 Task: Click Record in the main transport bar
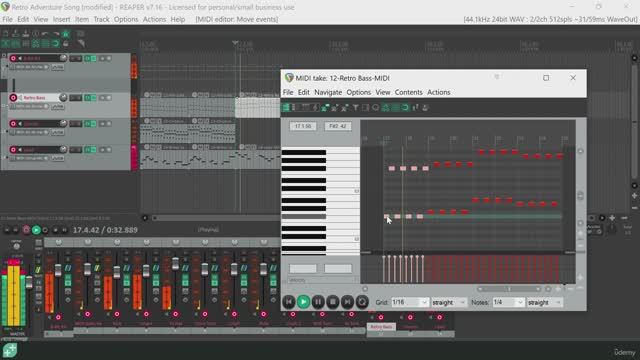click(26, 230)
